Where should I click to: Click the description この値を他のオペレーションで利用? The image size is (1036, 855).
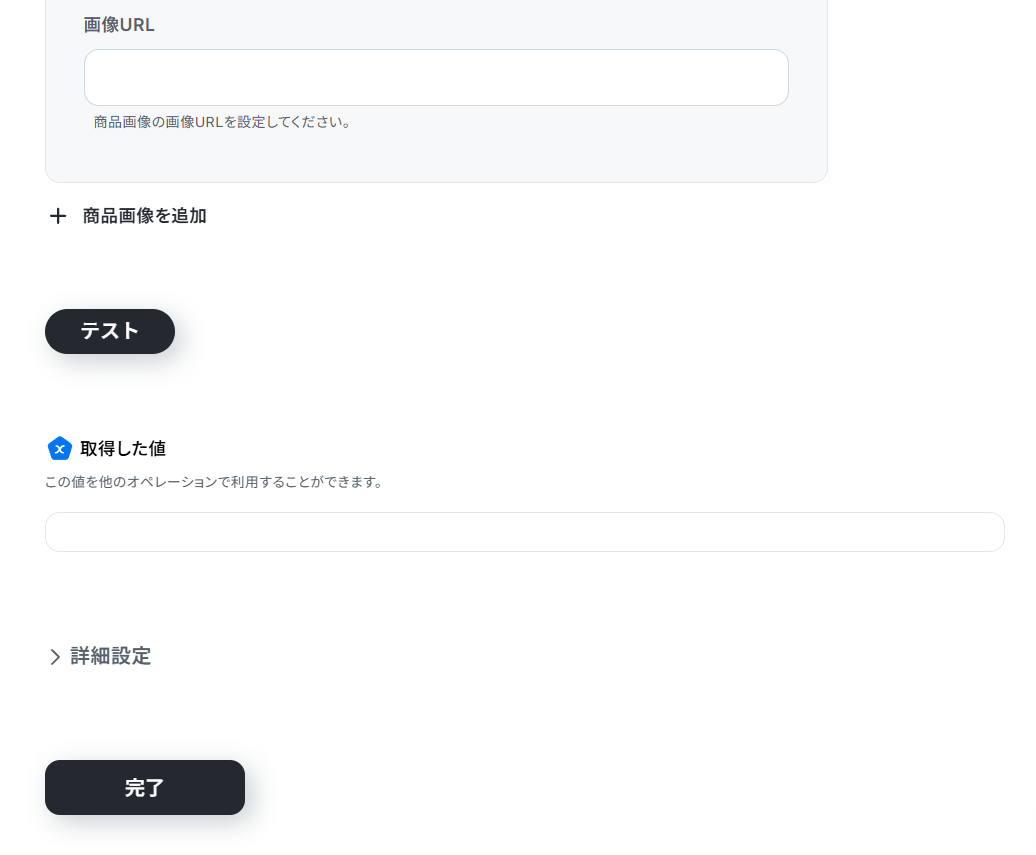[213, 482]
